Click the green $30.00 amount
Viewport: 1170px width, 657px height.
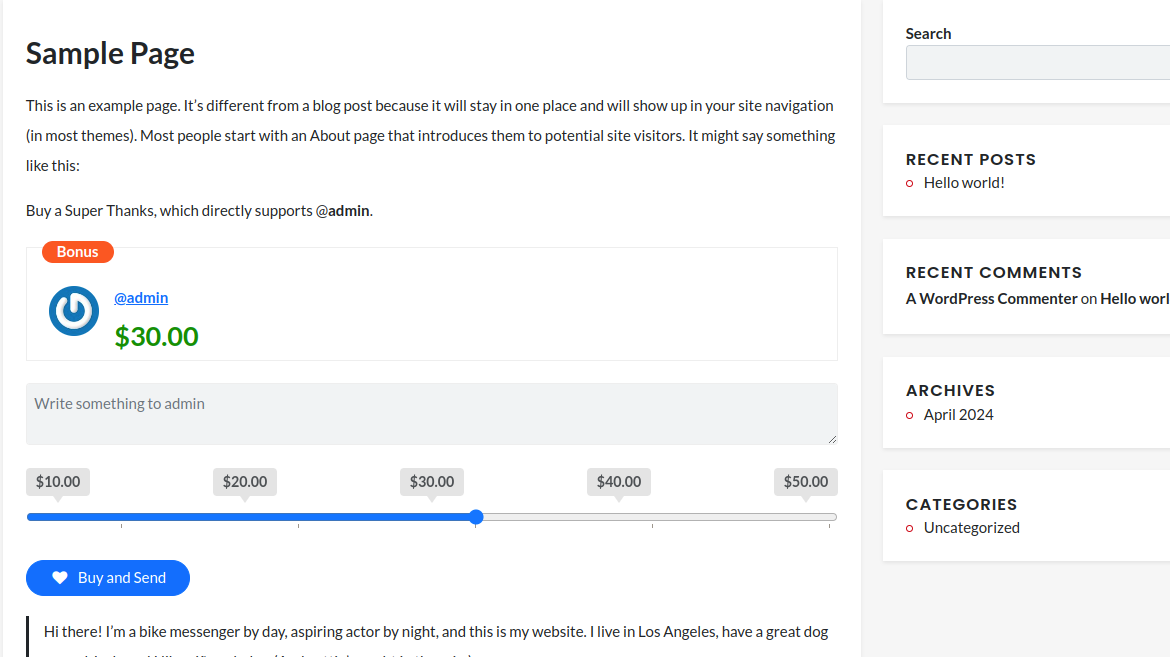point(157,337)
